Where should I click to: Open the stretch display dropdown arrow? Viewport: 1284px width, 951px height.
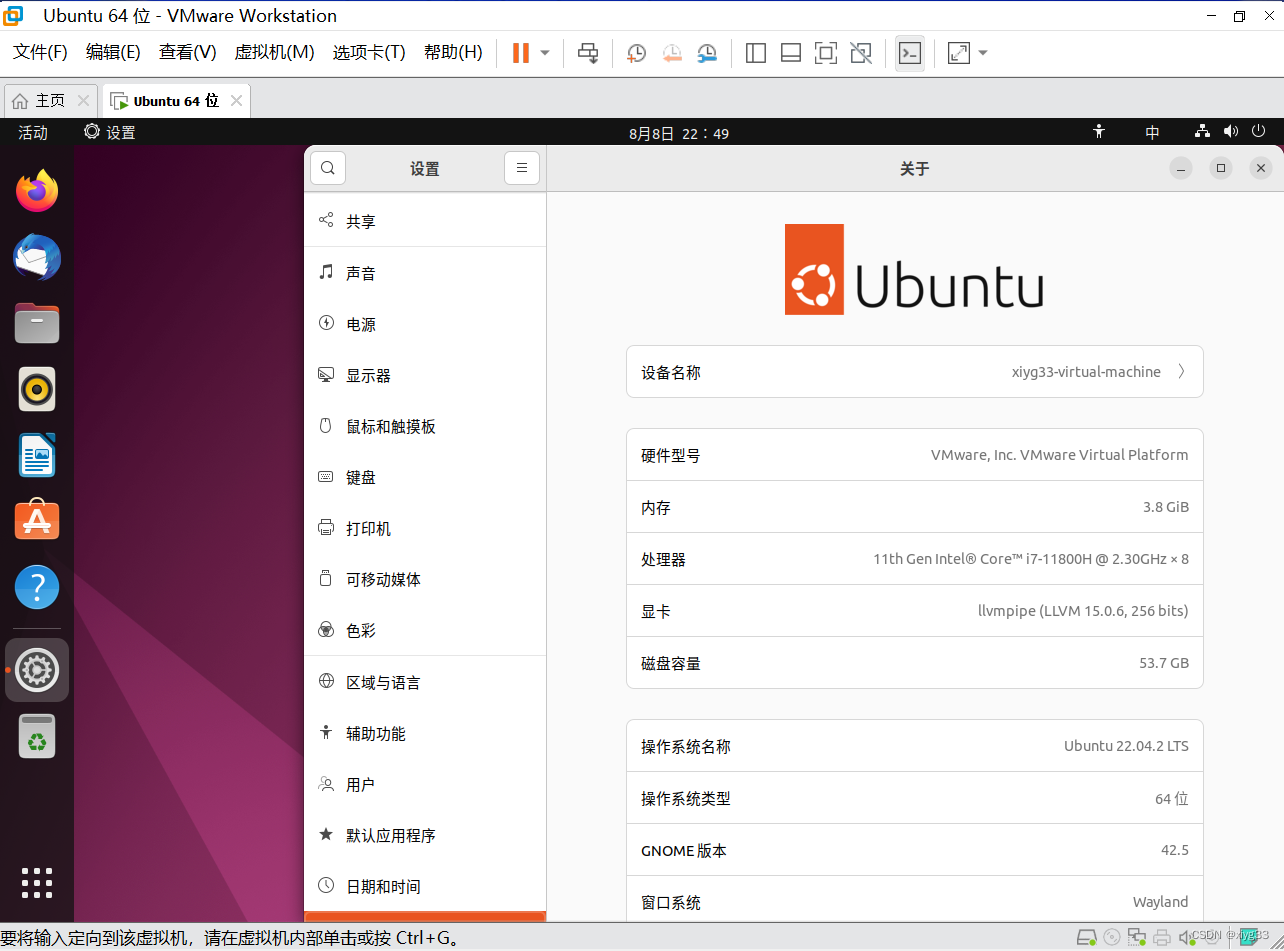pyautogui.click(x=983, y=53)
